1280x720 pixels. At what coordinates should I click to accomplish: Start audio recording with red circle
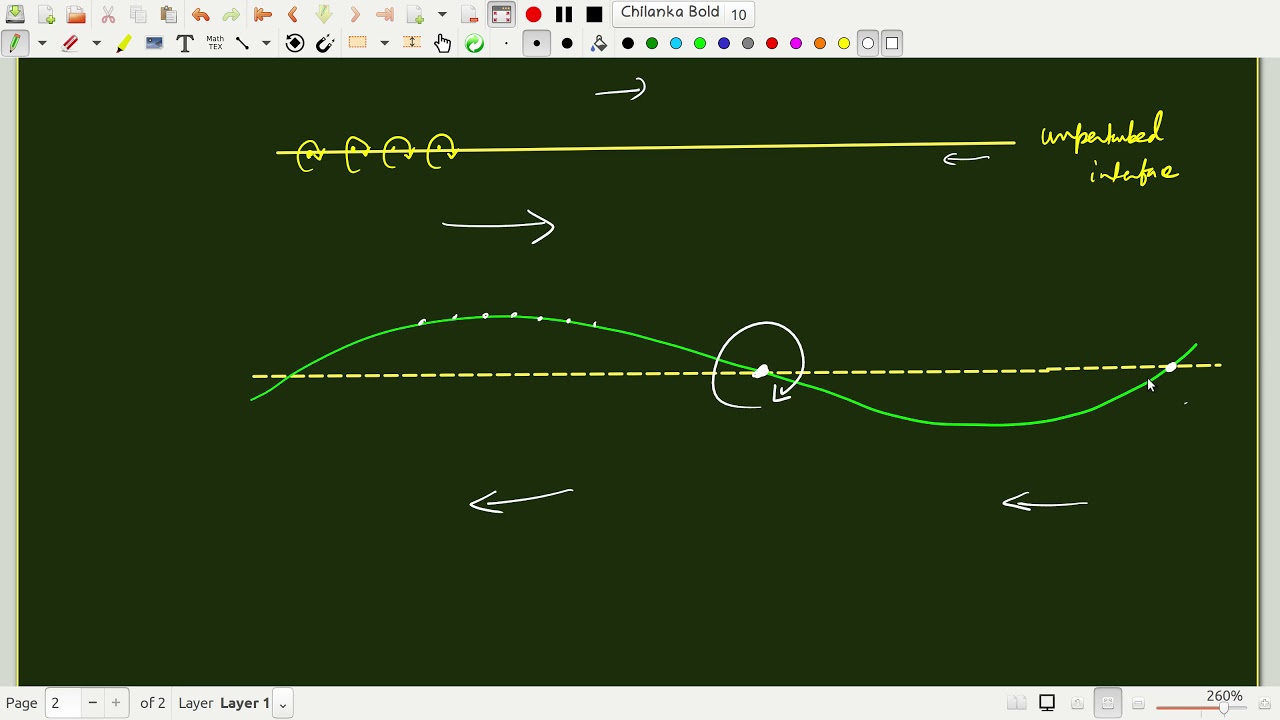pyautogui.click(x=533, y=14)
